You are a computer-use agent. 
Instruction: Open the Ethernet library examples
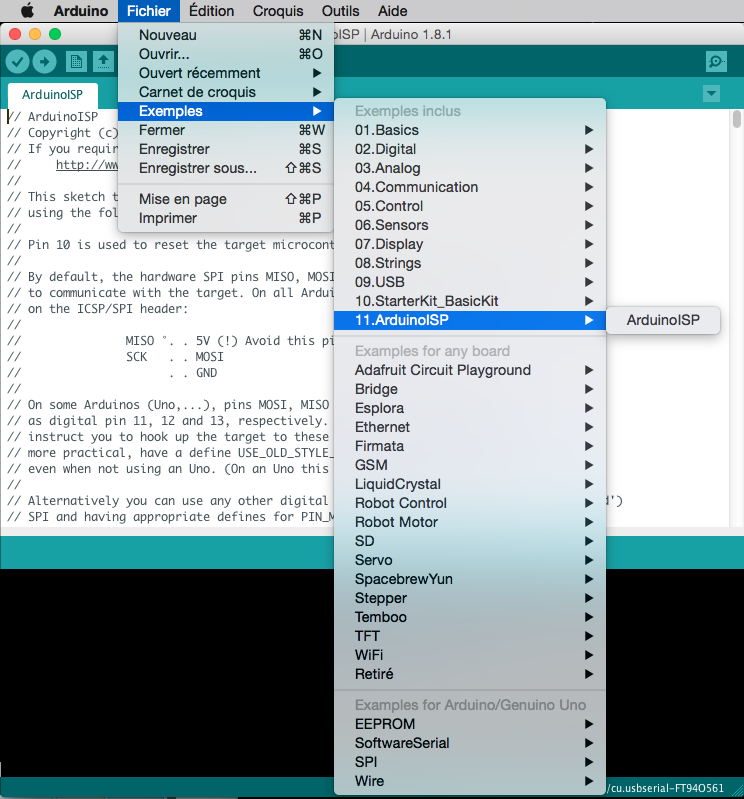click(470, 427)
